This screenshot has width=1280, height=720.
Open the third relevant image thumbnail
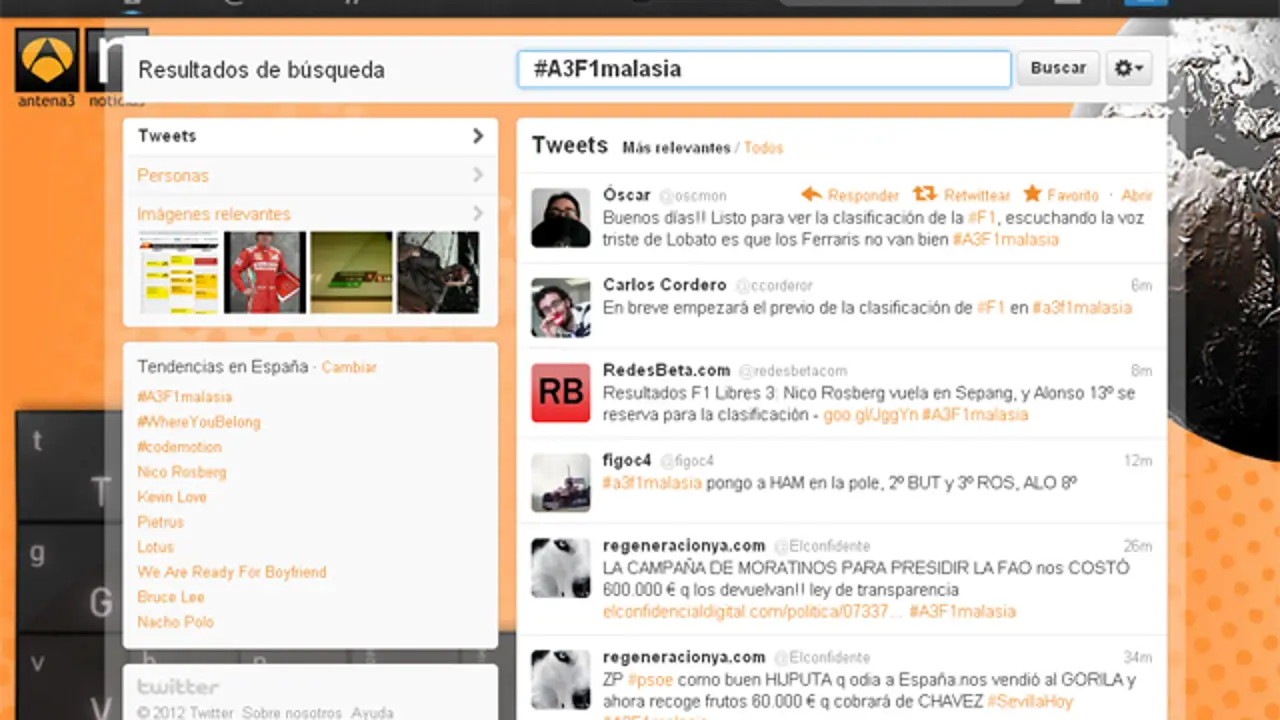[351, 272]
